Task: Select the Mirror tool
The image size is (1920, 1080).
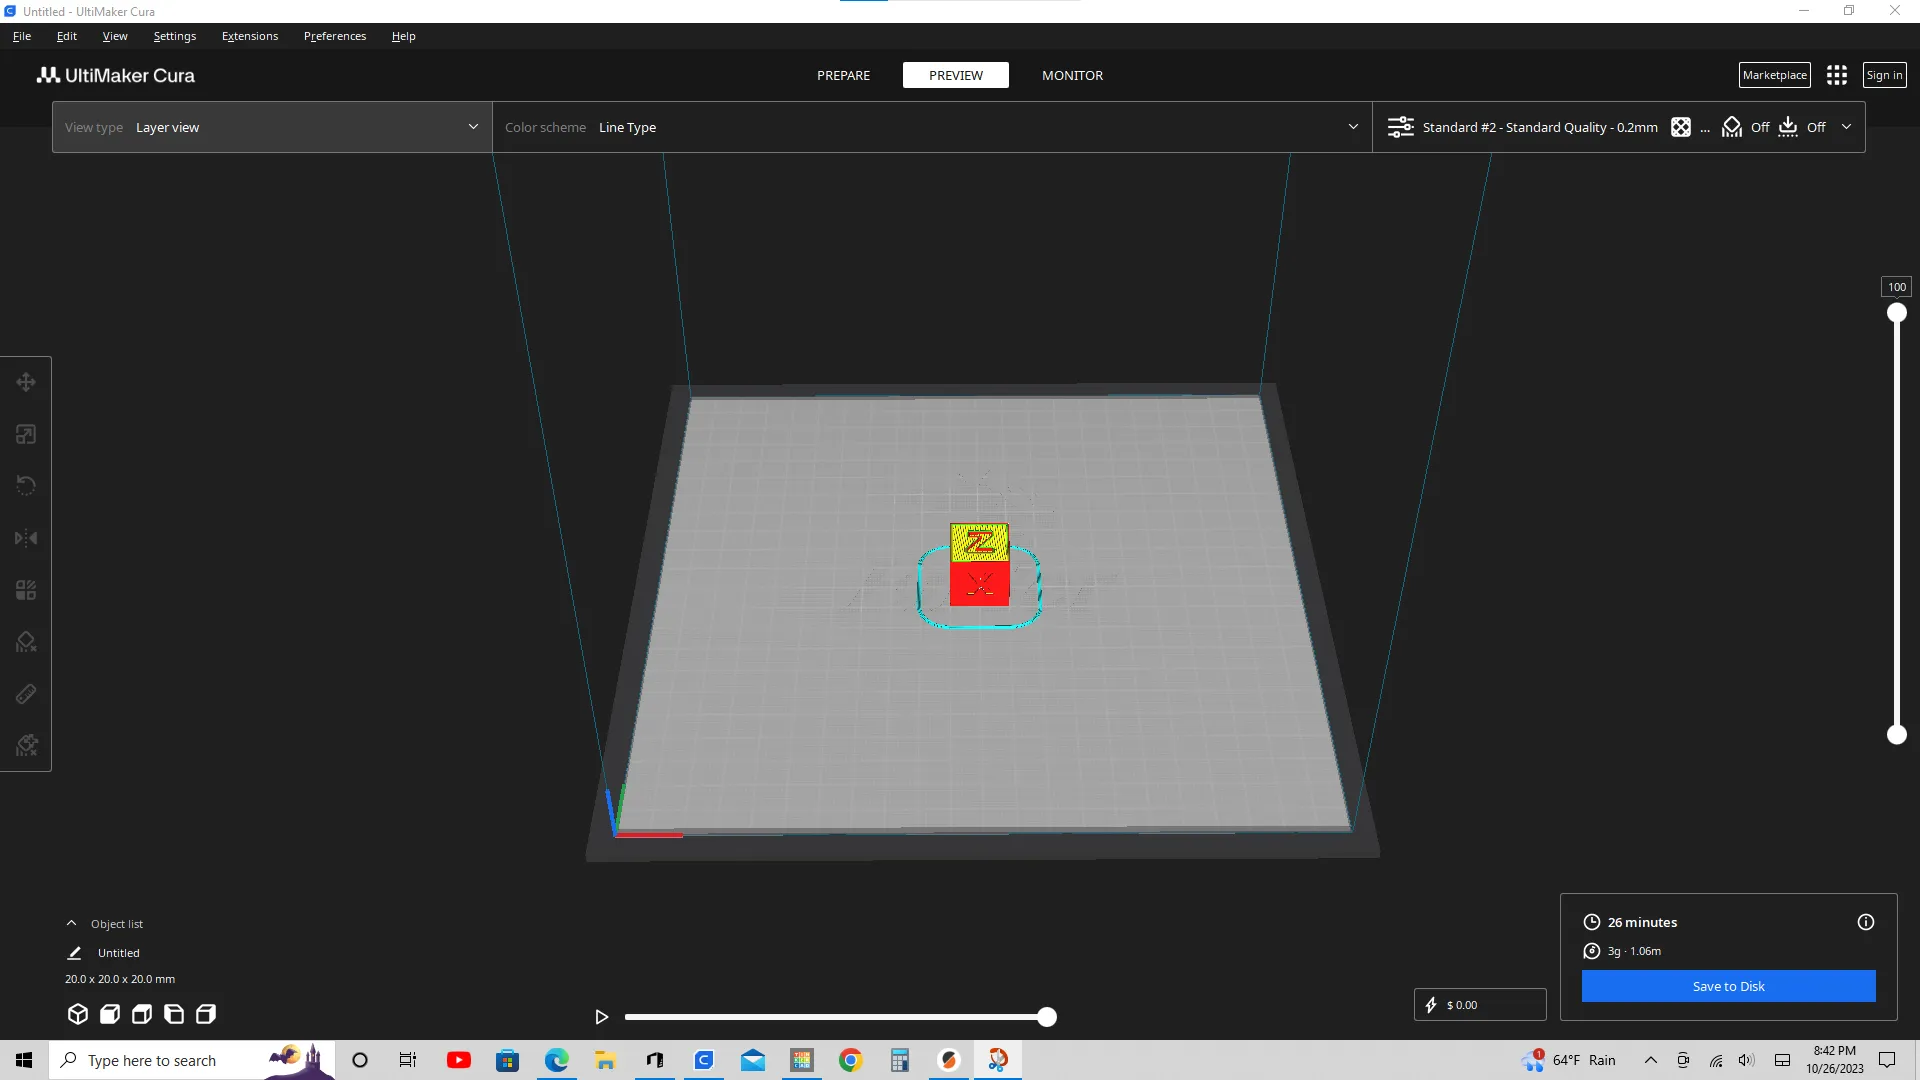Action: pyautogui.click(x=25, y=537)
